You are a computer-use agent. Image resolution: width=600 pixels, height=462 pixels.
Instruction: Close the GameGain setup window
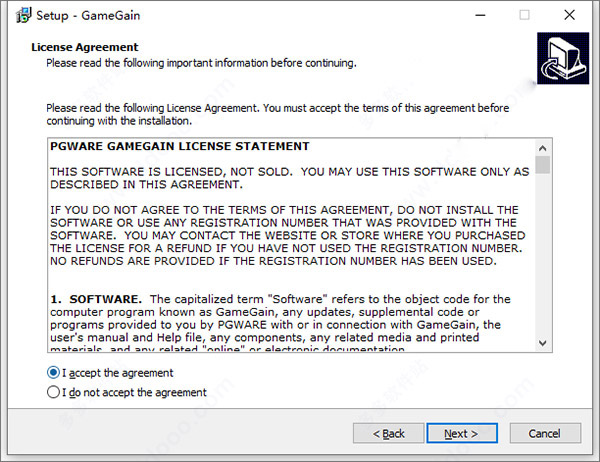571,16
